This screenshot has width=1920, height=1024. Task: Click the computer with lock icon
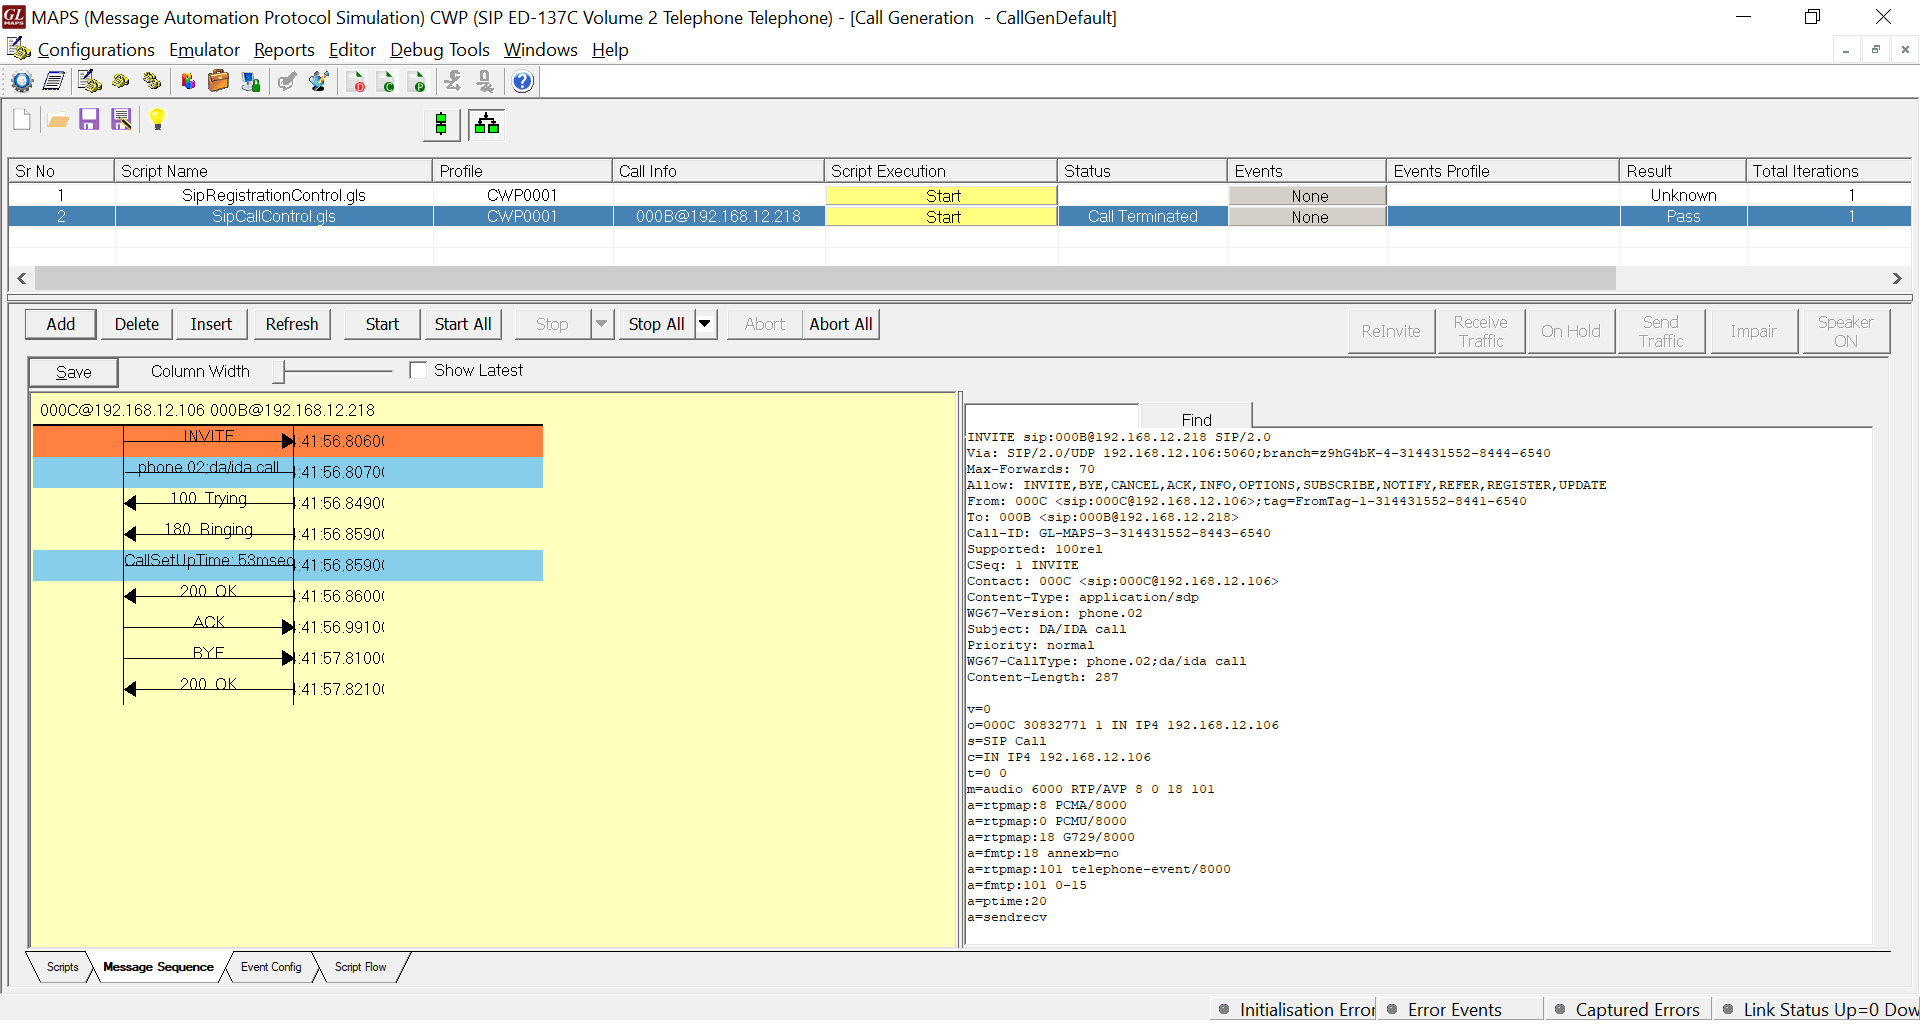(251, 82)
